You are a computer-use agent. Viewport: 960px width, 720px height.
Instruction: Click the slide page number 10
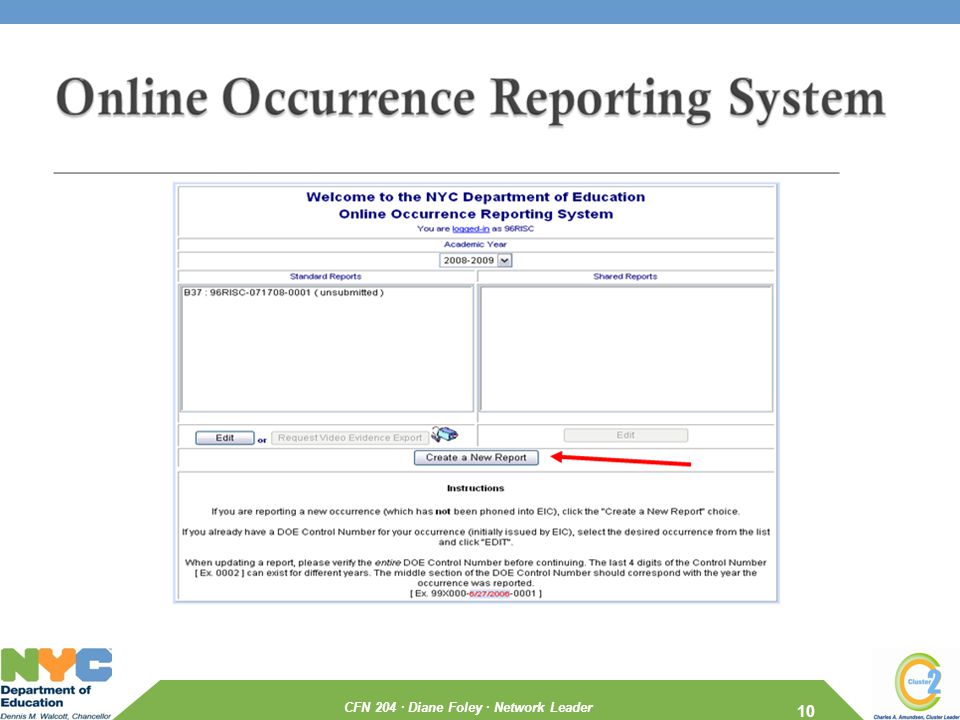[x=806, y=710]
